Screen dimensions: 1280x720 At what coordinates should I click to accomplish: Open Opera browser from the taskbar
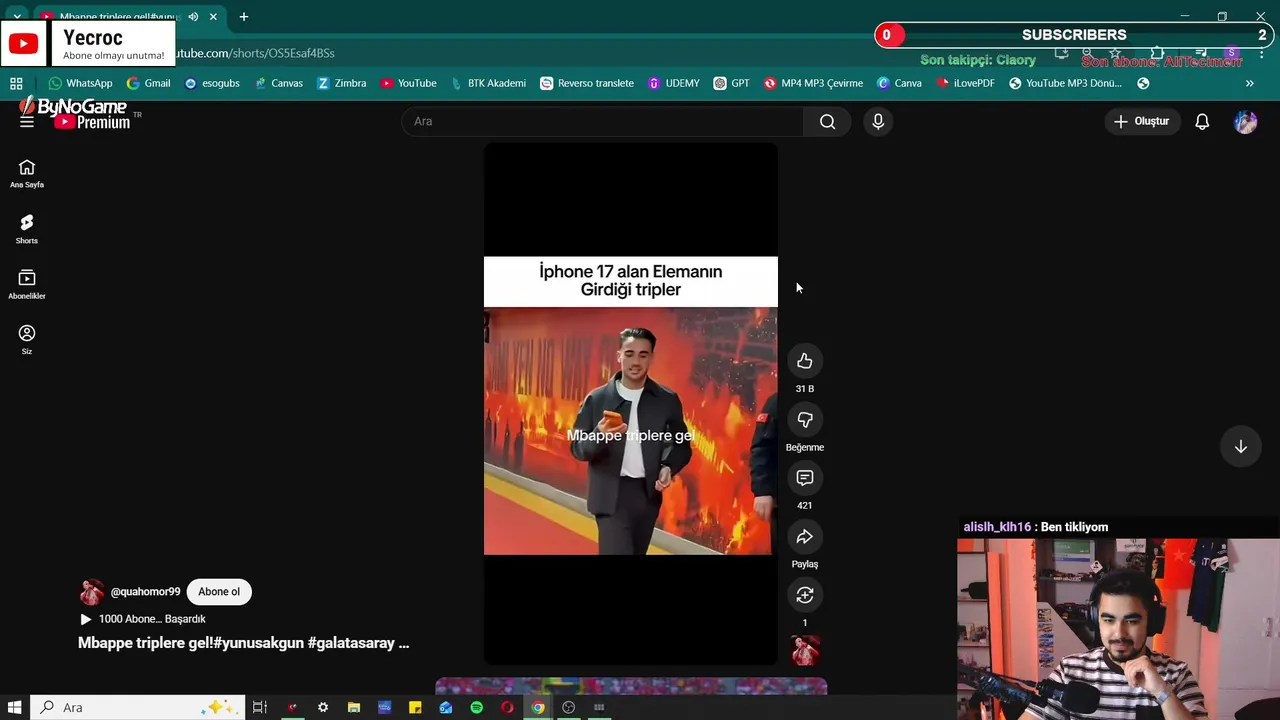(x=507, y=707)
